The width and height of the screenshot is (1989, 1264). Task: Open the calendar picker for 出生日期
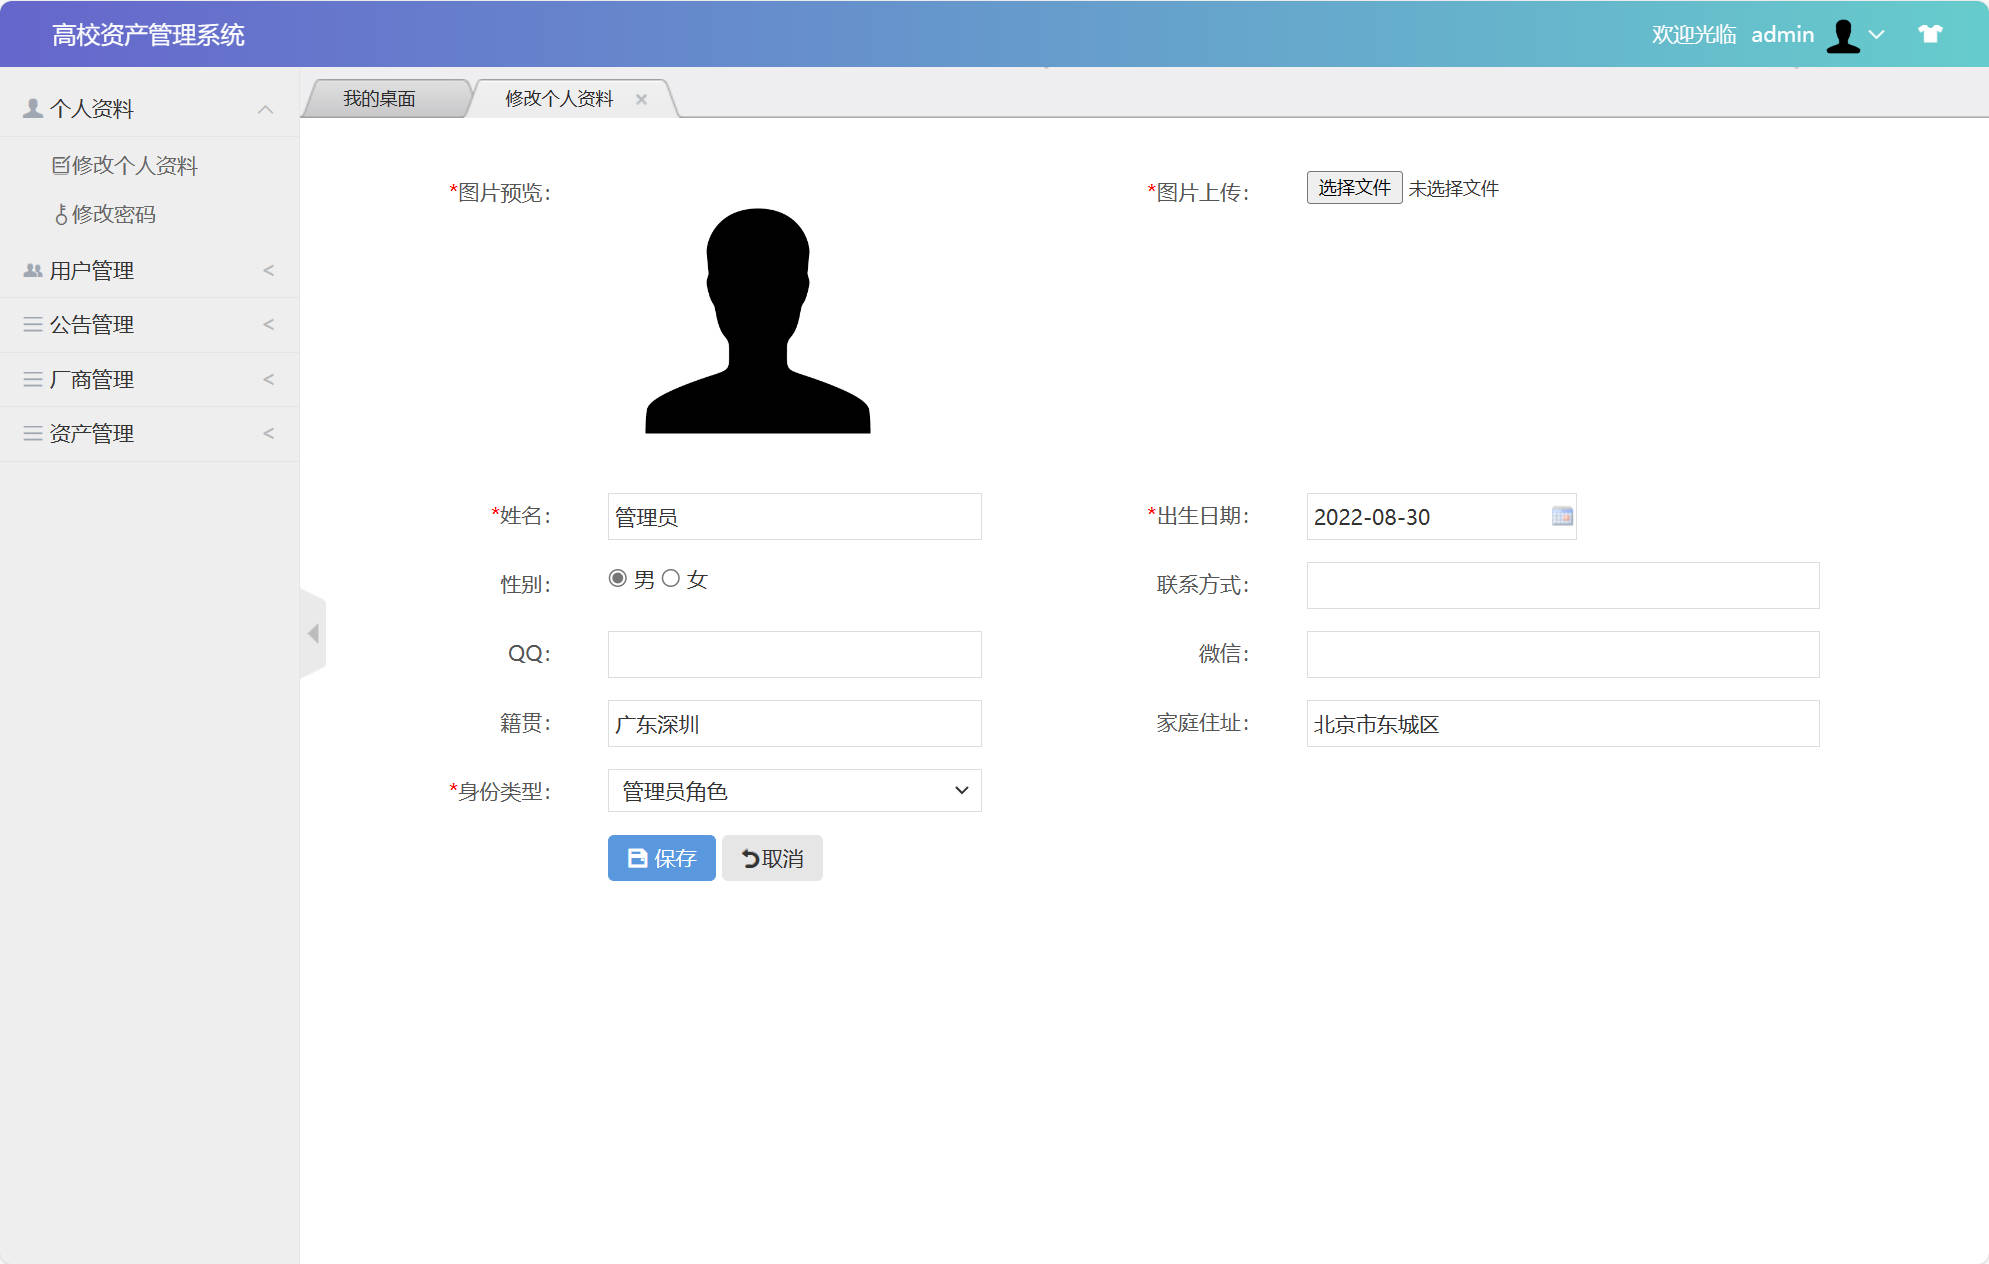click(x=1561, y=517)
